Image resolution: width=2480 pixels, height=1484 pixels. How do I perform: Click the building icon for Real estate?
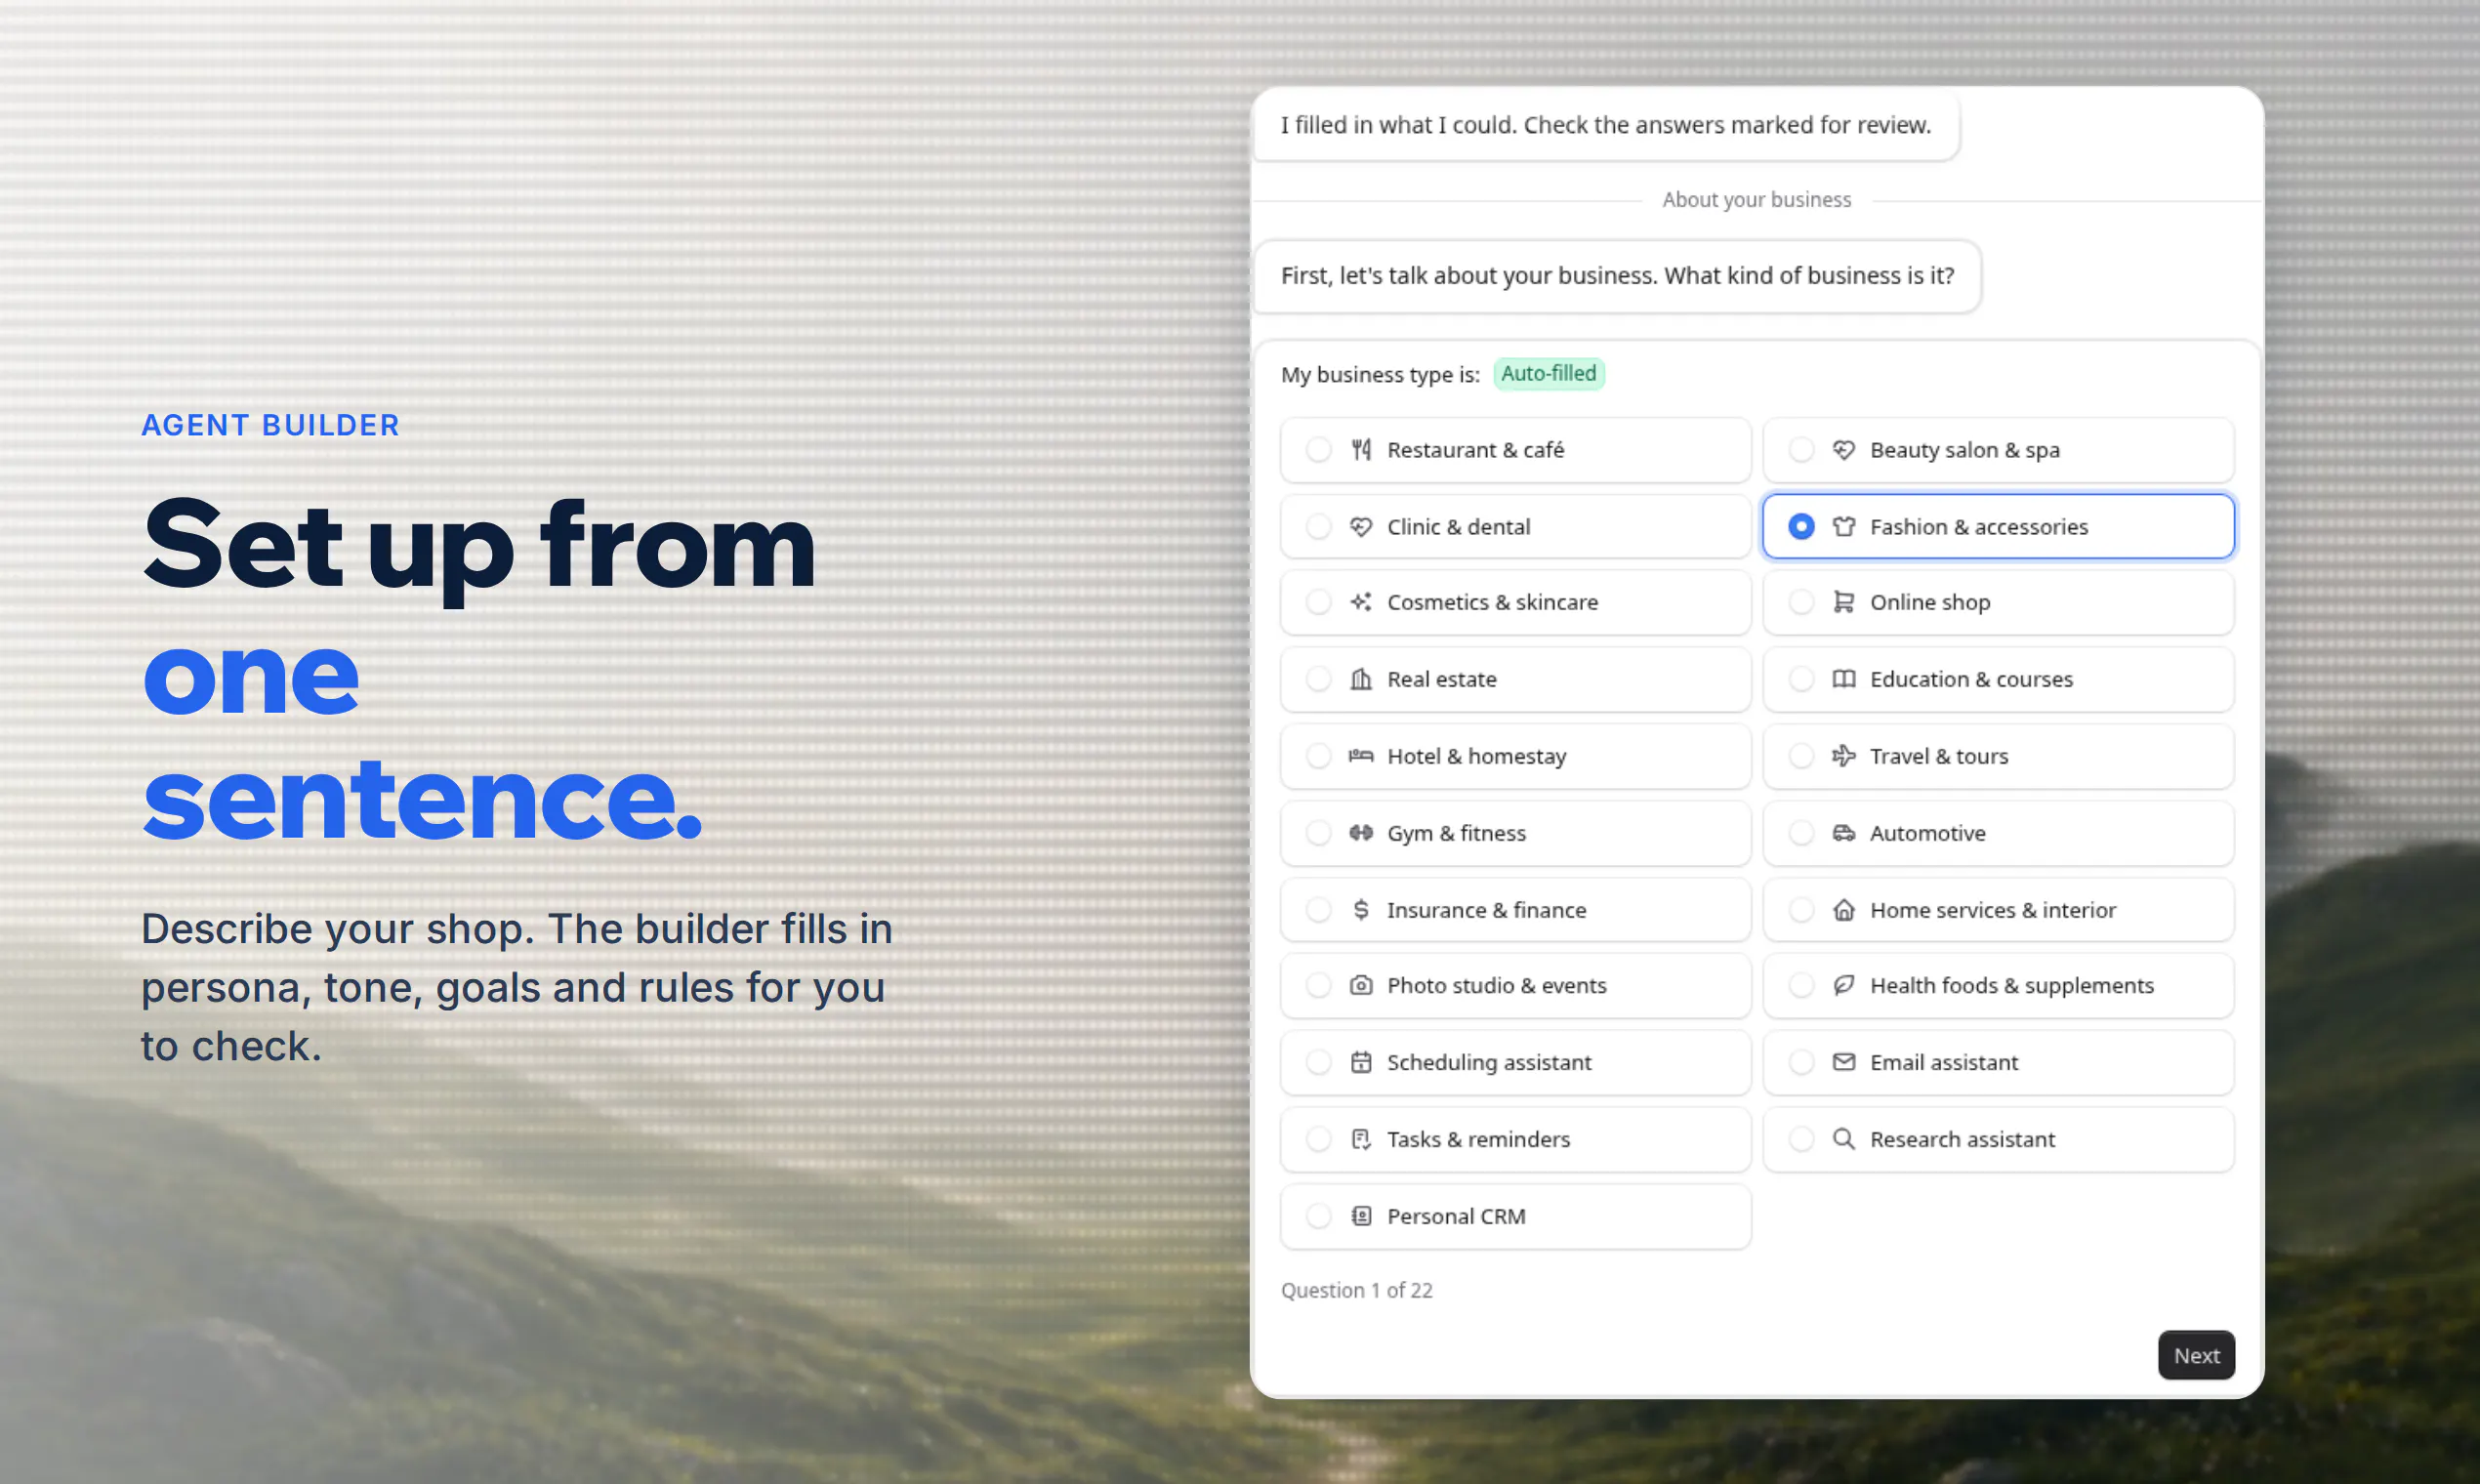[1361, 679]
